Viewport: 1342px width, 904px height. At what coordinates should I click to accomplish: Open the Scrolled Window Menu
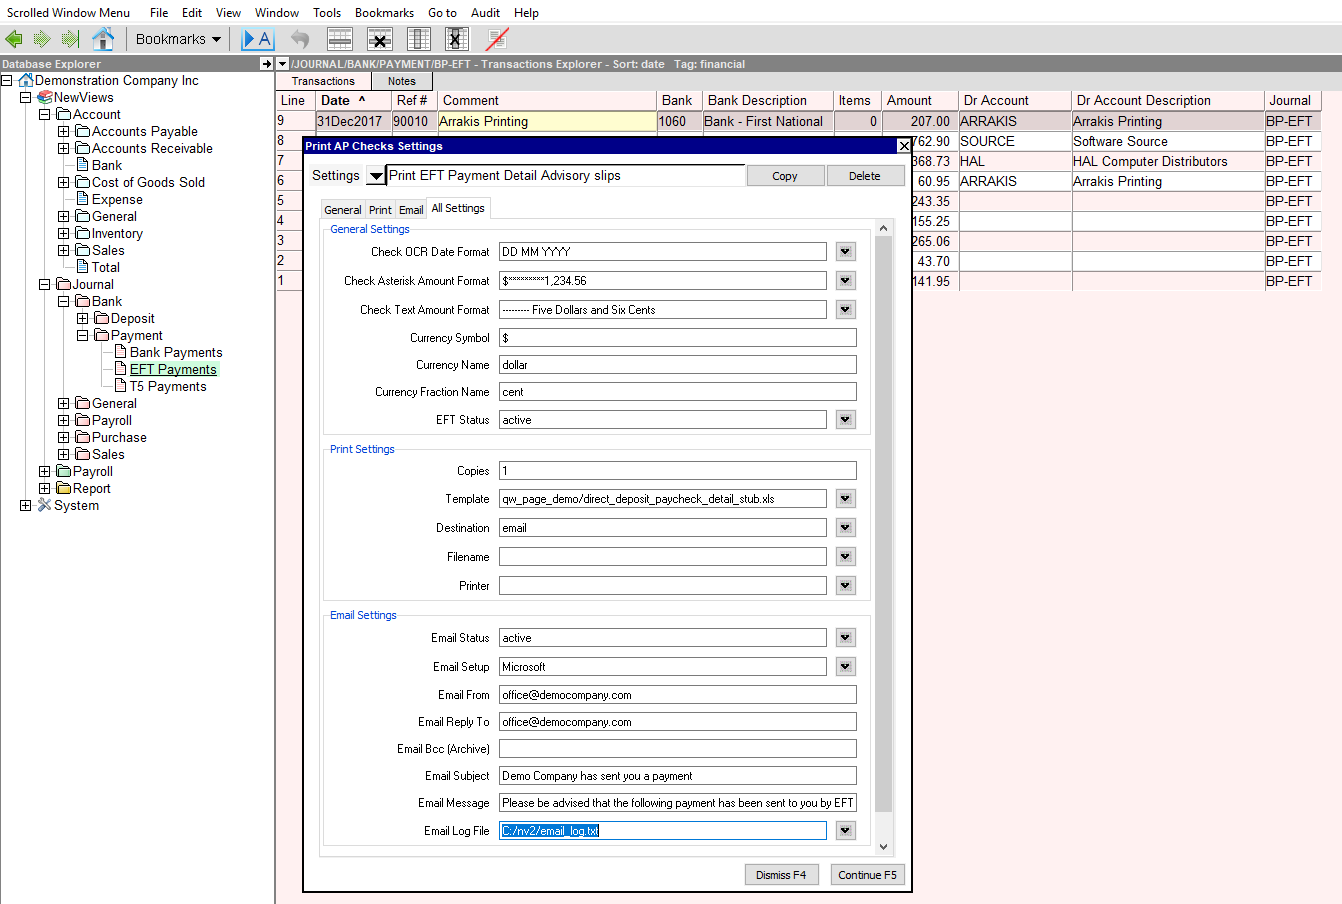(69, 13)
